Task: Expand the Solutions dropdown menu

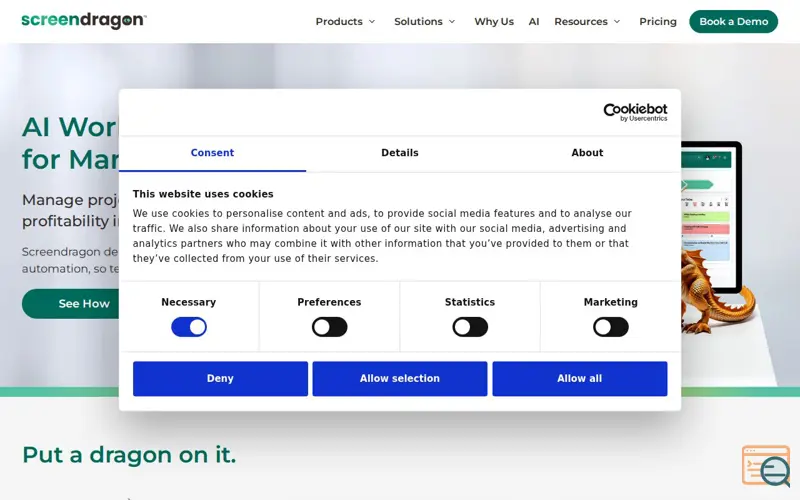Action: [x=424, y=21]
